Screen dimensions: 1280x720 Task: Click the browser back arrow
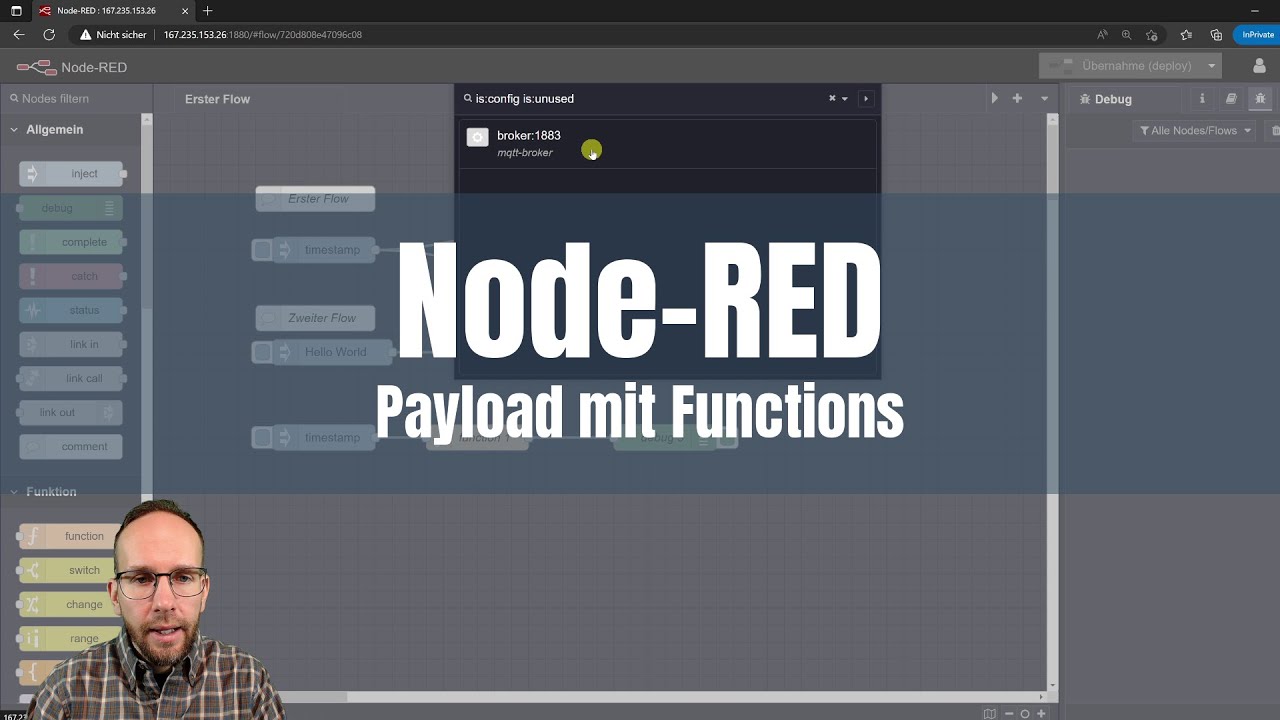coord(19,34)
